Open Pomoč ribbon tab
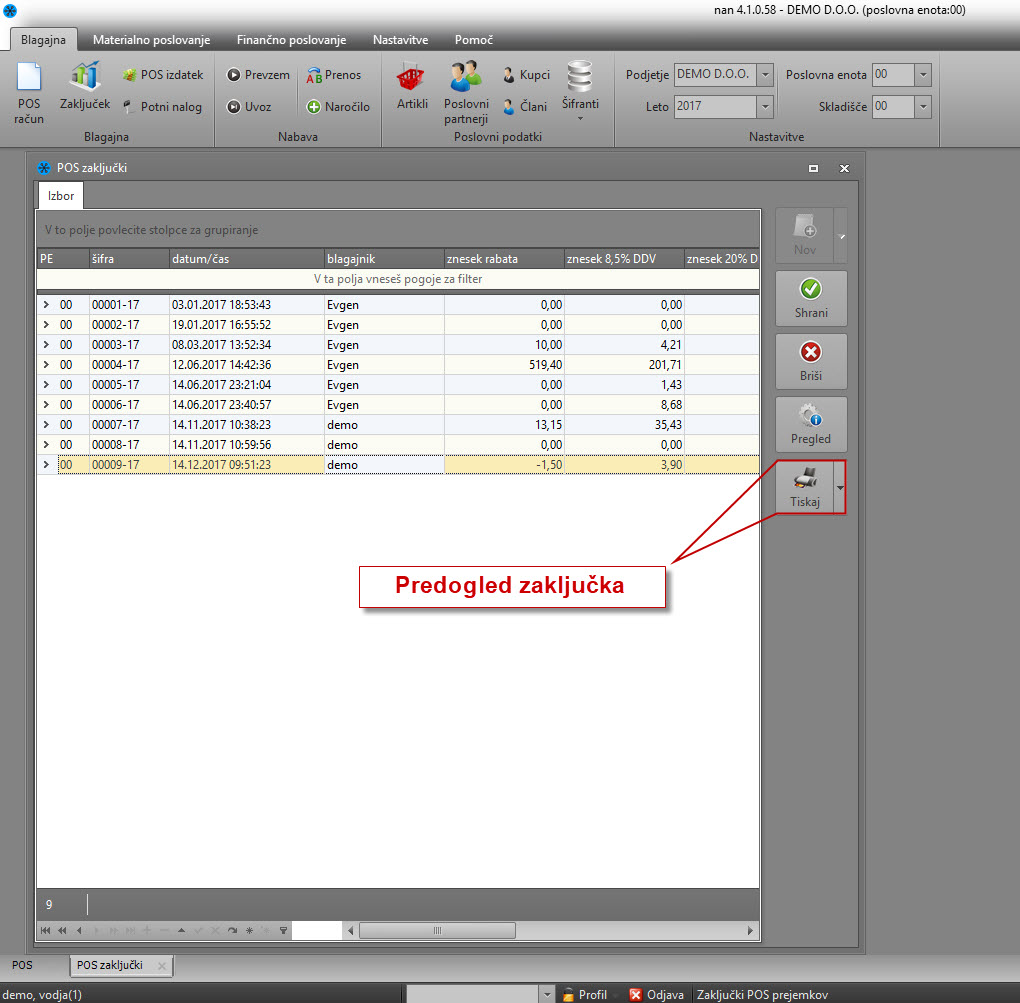 click(474, 40)
